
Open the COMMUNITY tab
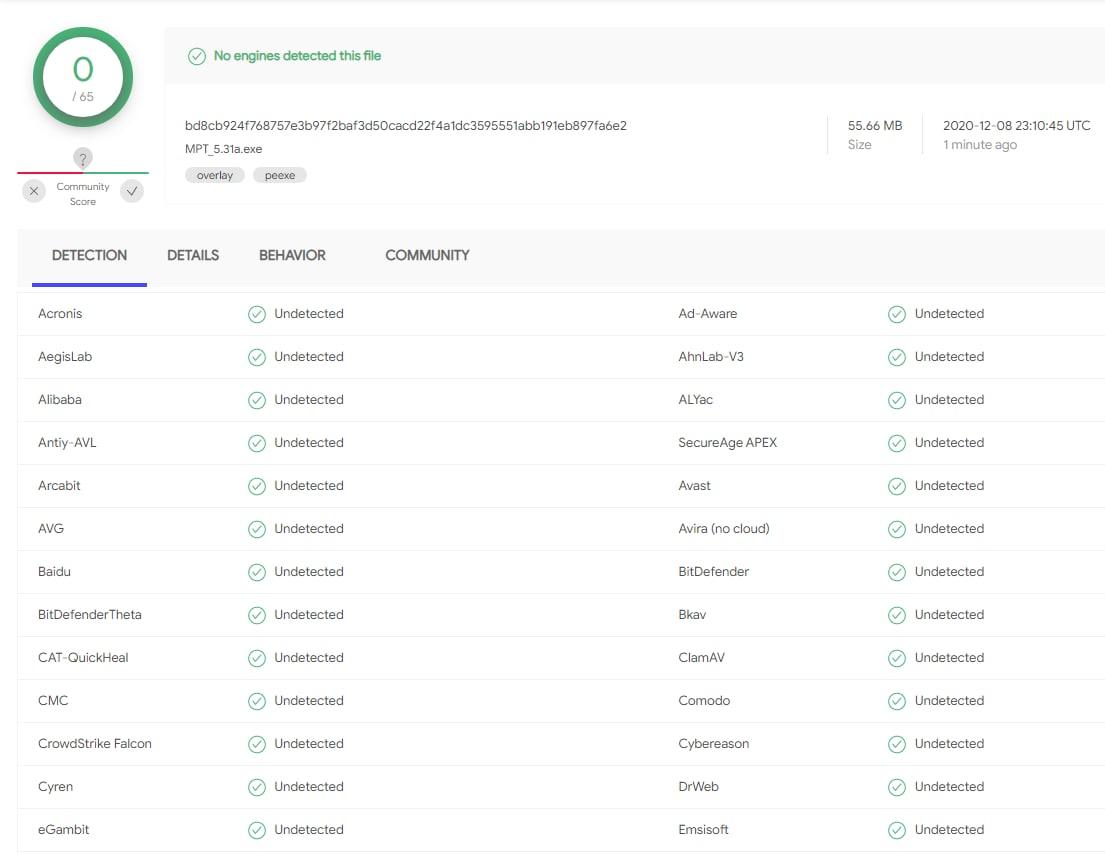pos(427,255)
